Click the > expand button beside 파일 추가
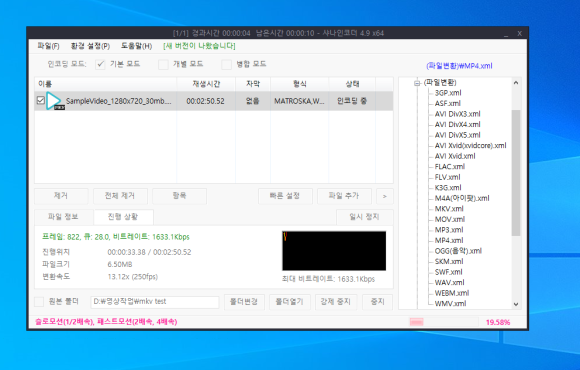Screen dimensions: 580x370 (x=385, y=196)
